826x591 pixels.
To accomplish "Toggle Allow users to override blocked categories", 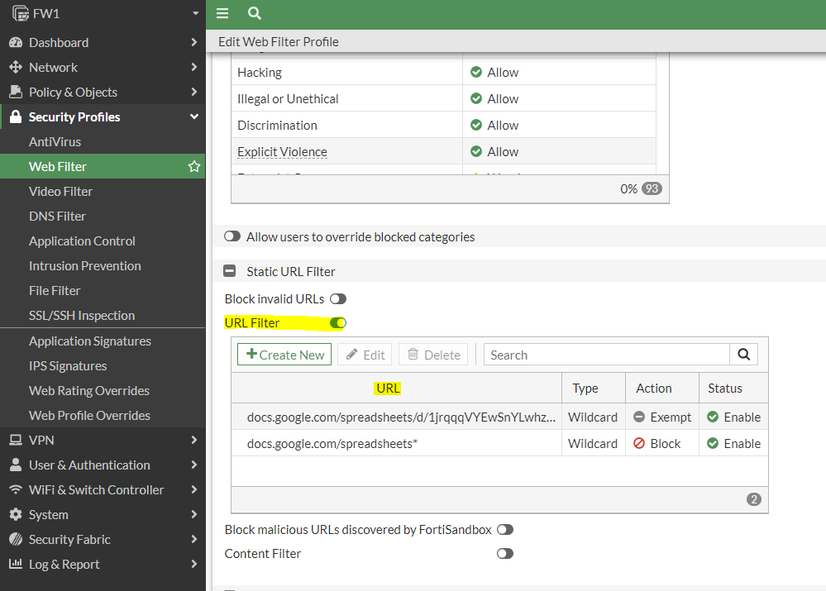I will click(232, 237).
